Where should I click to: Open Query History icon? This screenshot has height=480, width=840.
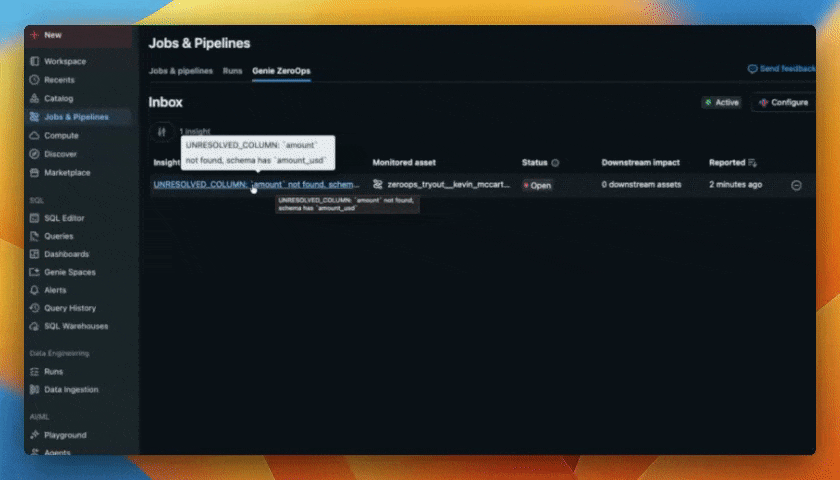[35, 308]
